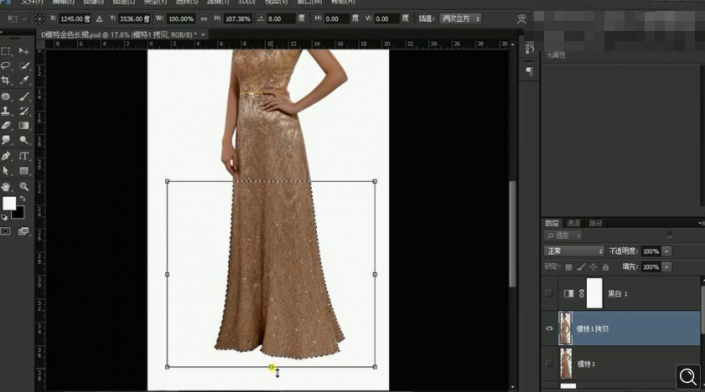Click the reference point locator icon
705x392 pixels.
(x=40, y=19)
